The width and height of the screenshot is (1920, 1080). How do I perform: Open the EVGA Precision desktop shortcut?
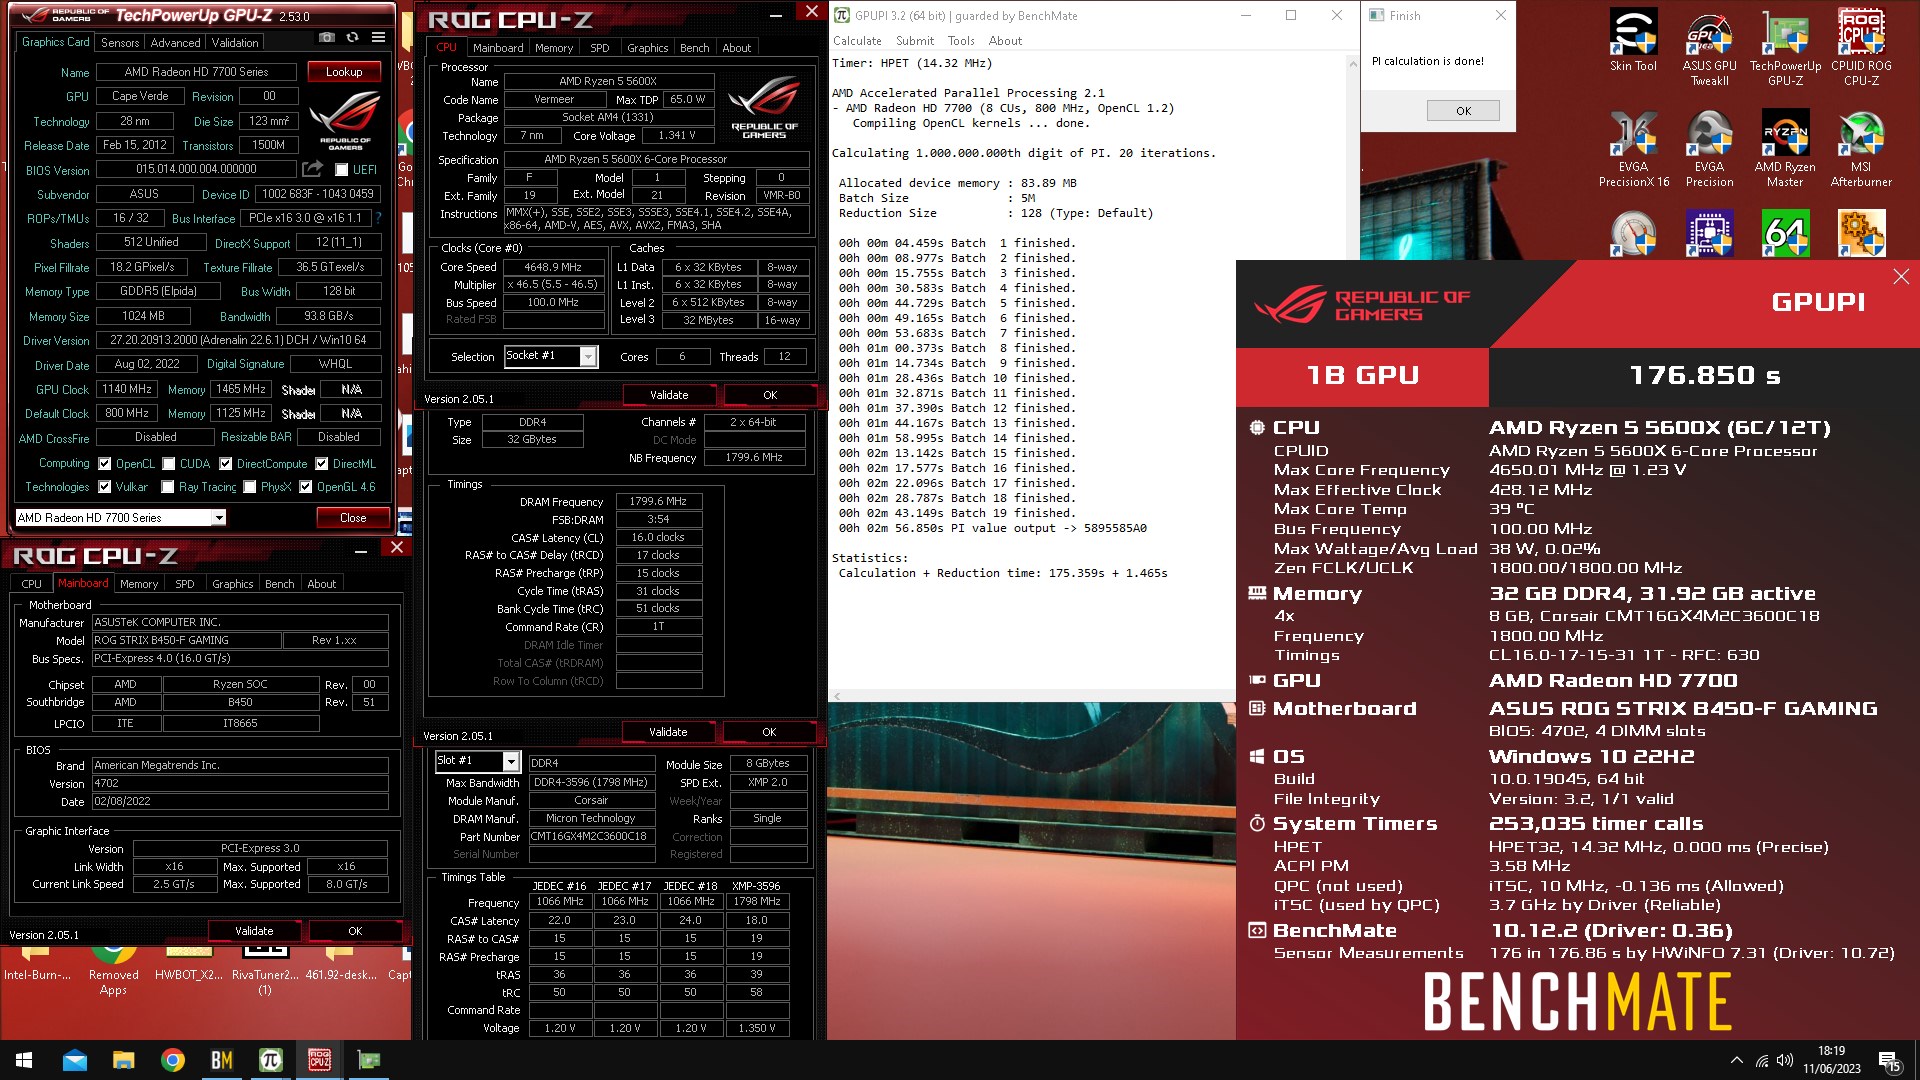1709,148
